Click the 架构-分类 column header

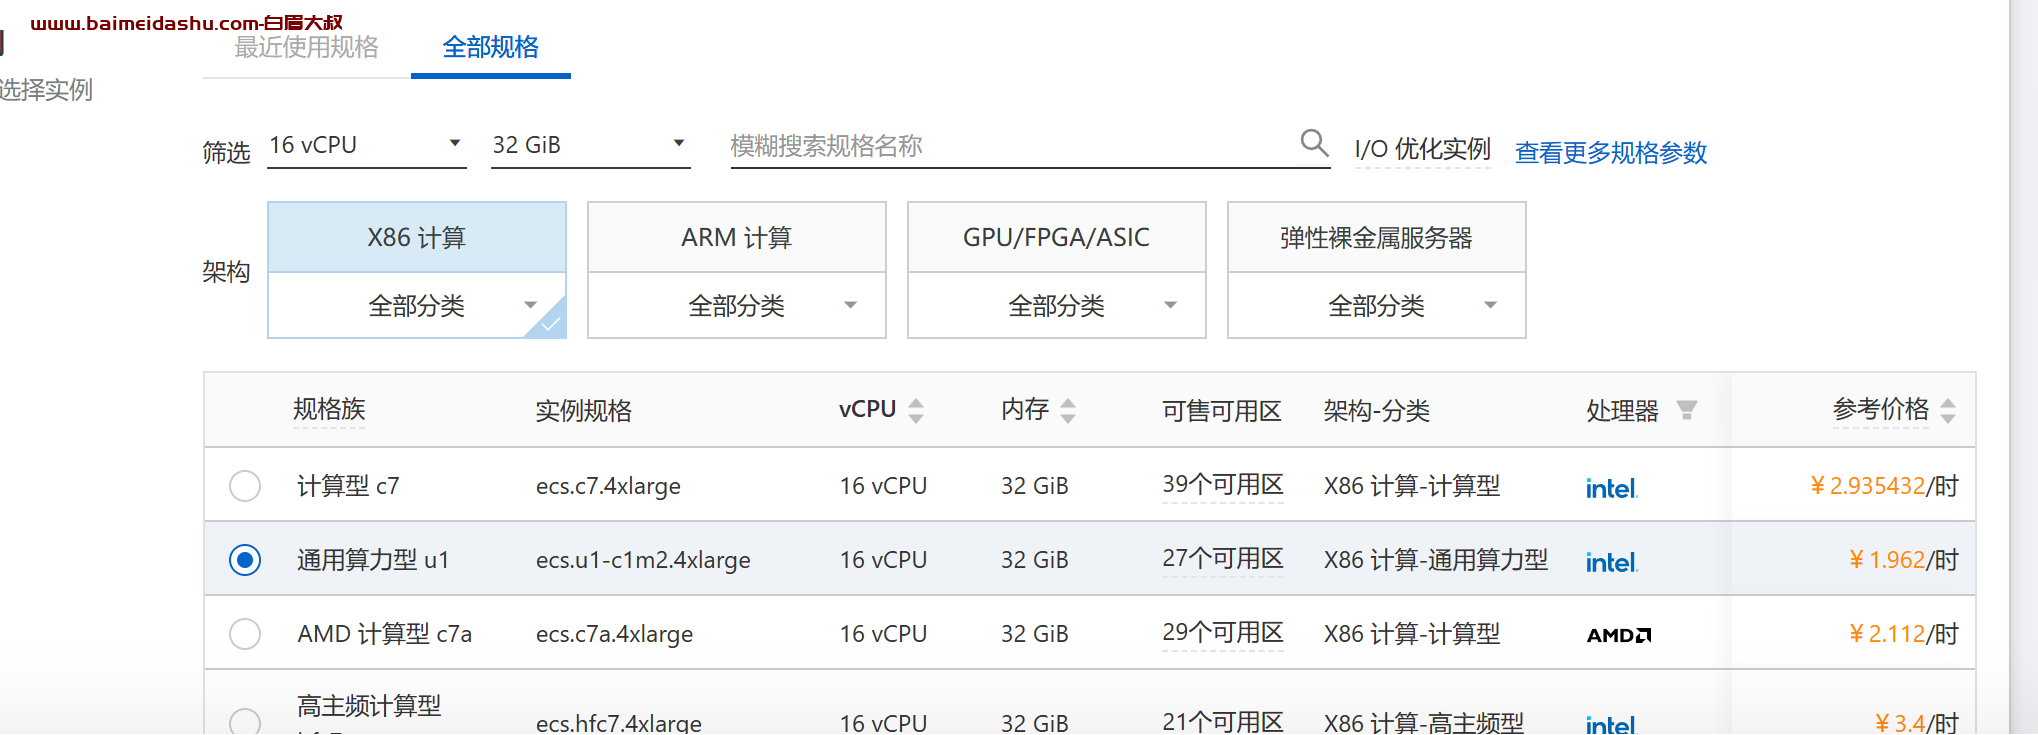[1377, 411]
